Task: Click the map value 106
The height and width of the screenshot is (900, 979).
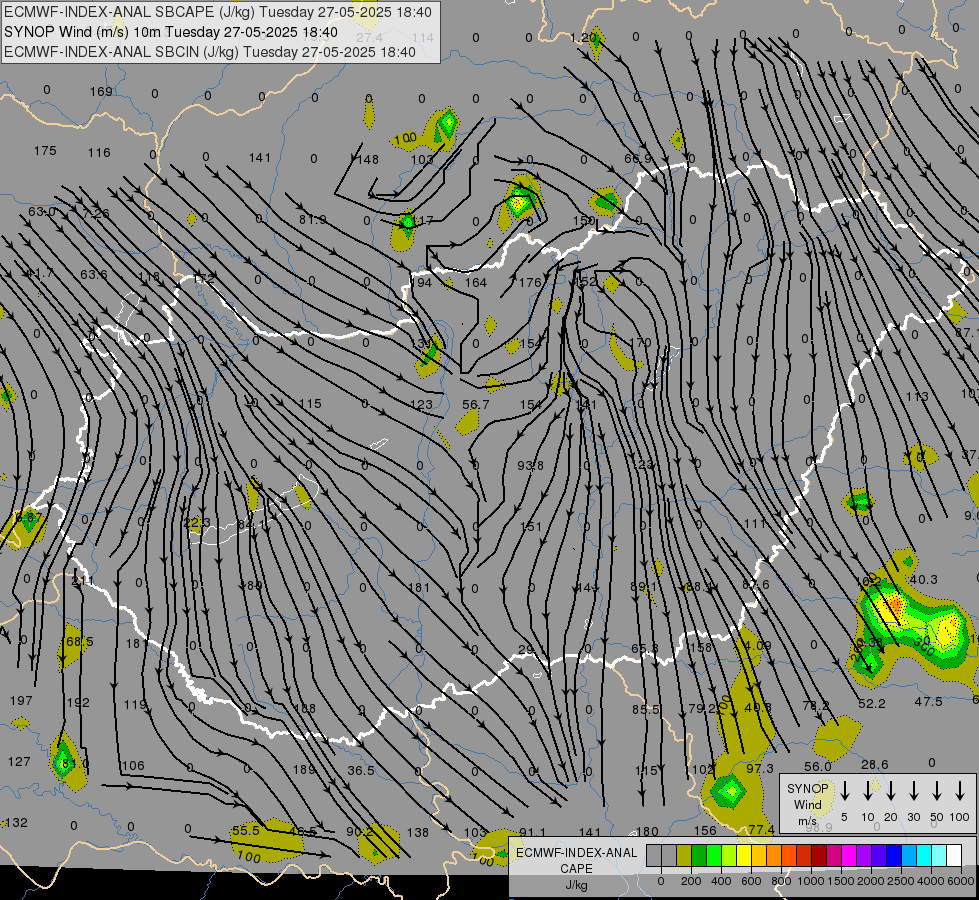Action: [x=133, y=766]
